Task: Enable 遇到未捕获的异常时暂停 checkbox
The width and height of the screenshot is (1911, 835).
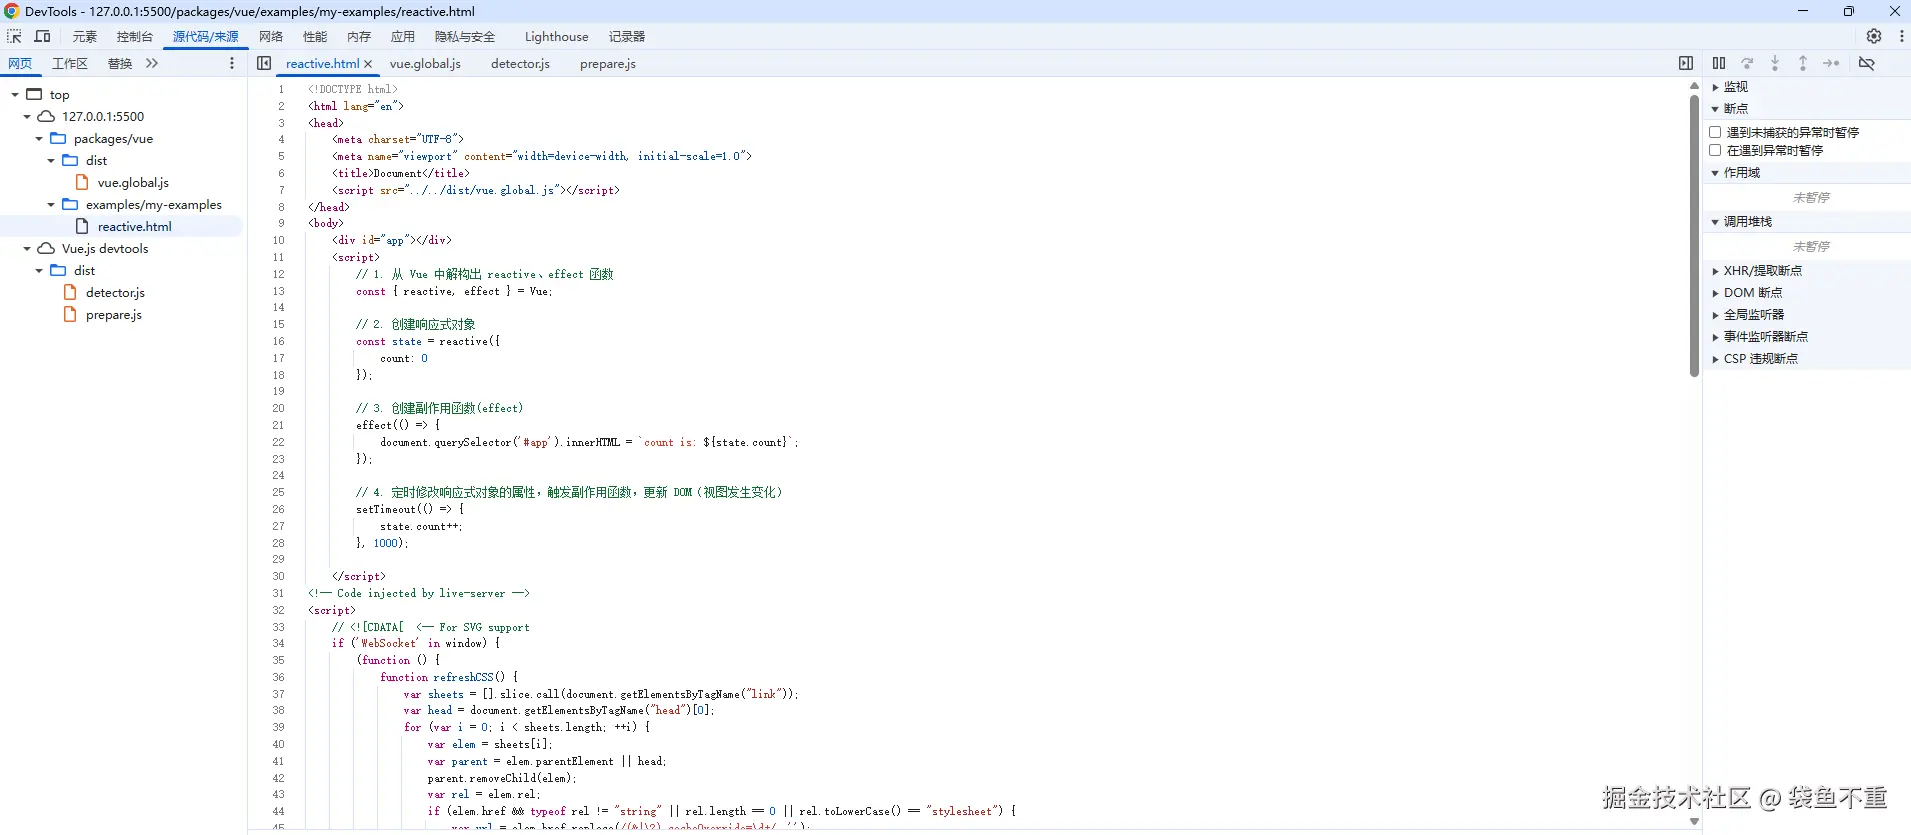Action: coord(1715,132)
